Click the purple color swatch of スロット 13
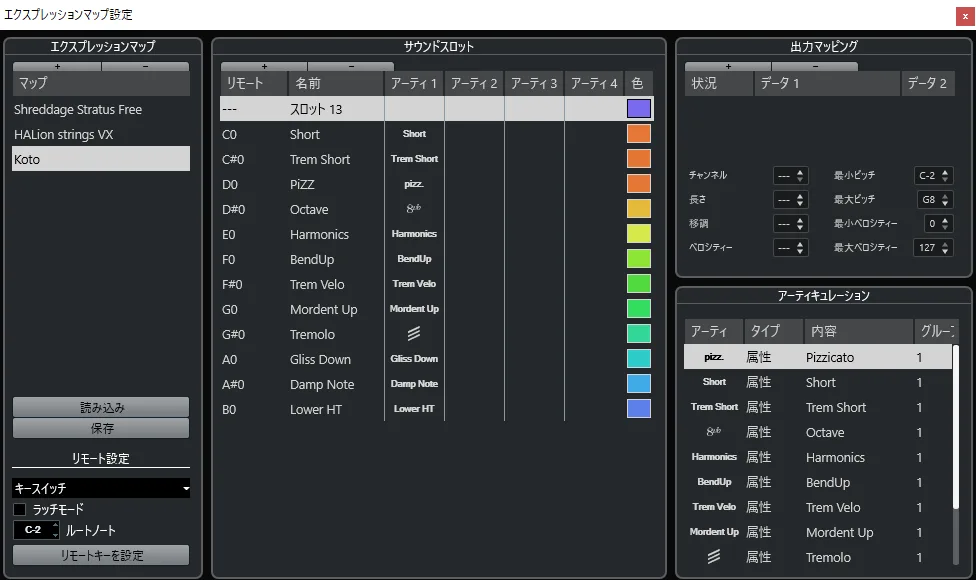This screenshot has height=580, width=976. 639,109
